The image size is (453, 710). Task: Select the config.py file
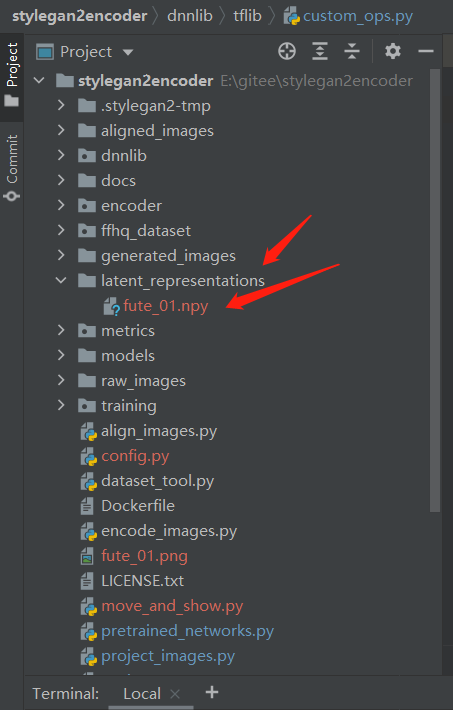(135, 456)
